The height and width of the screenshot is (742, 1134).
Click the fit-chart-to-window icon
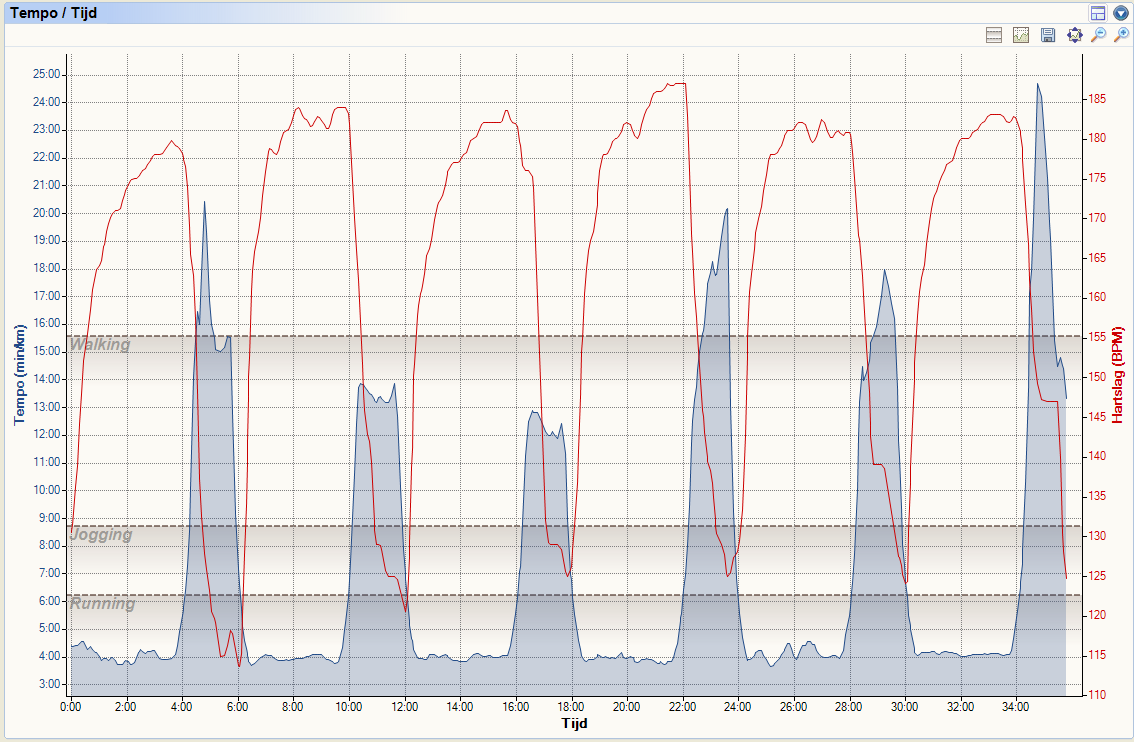coord(1075,35)
